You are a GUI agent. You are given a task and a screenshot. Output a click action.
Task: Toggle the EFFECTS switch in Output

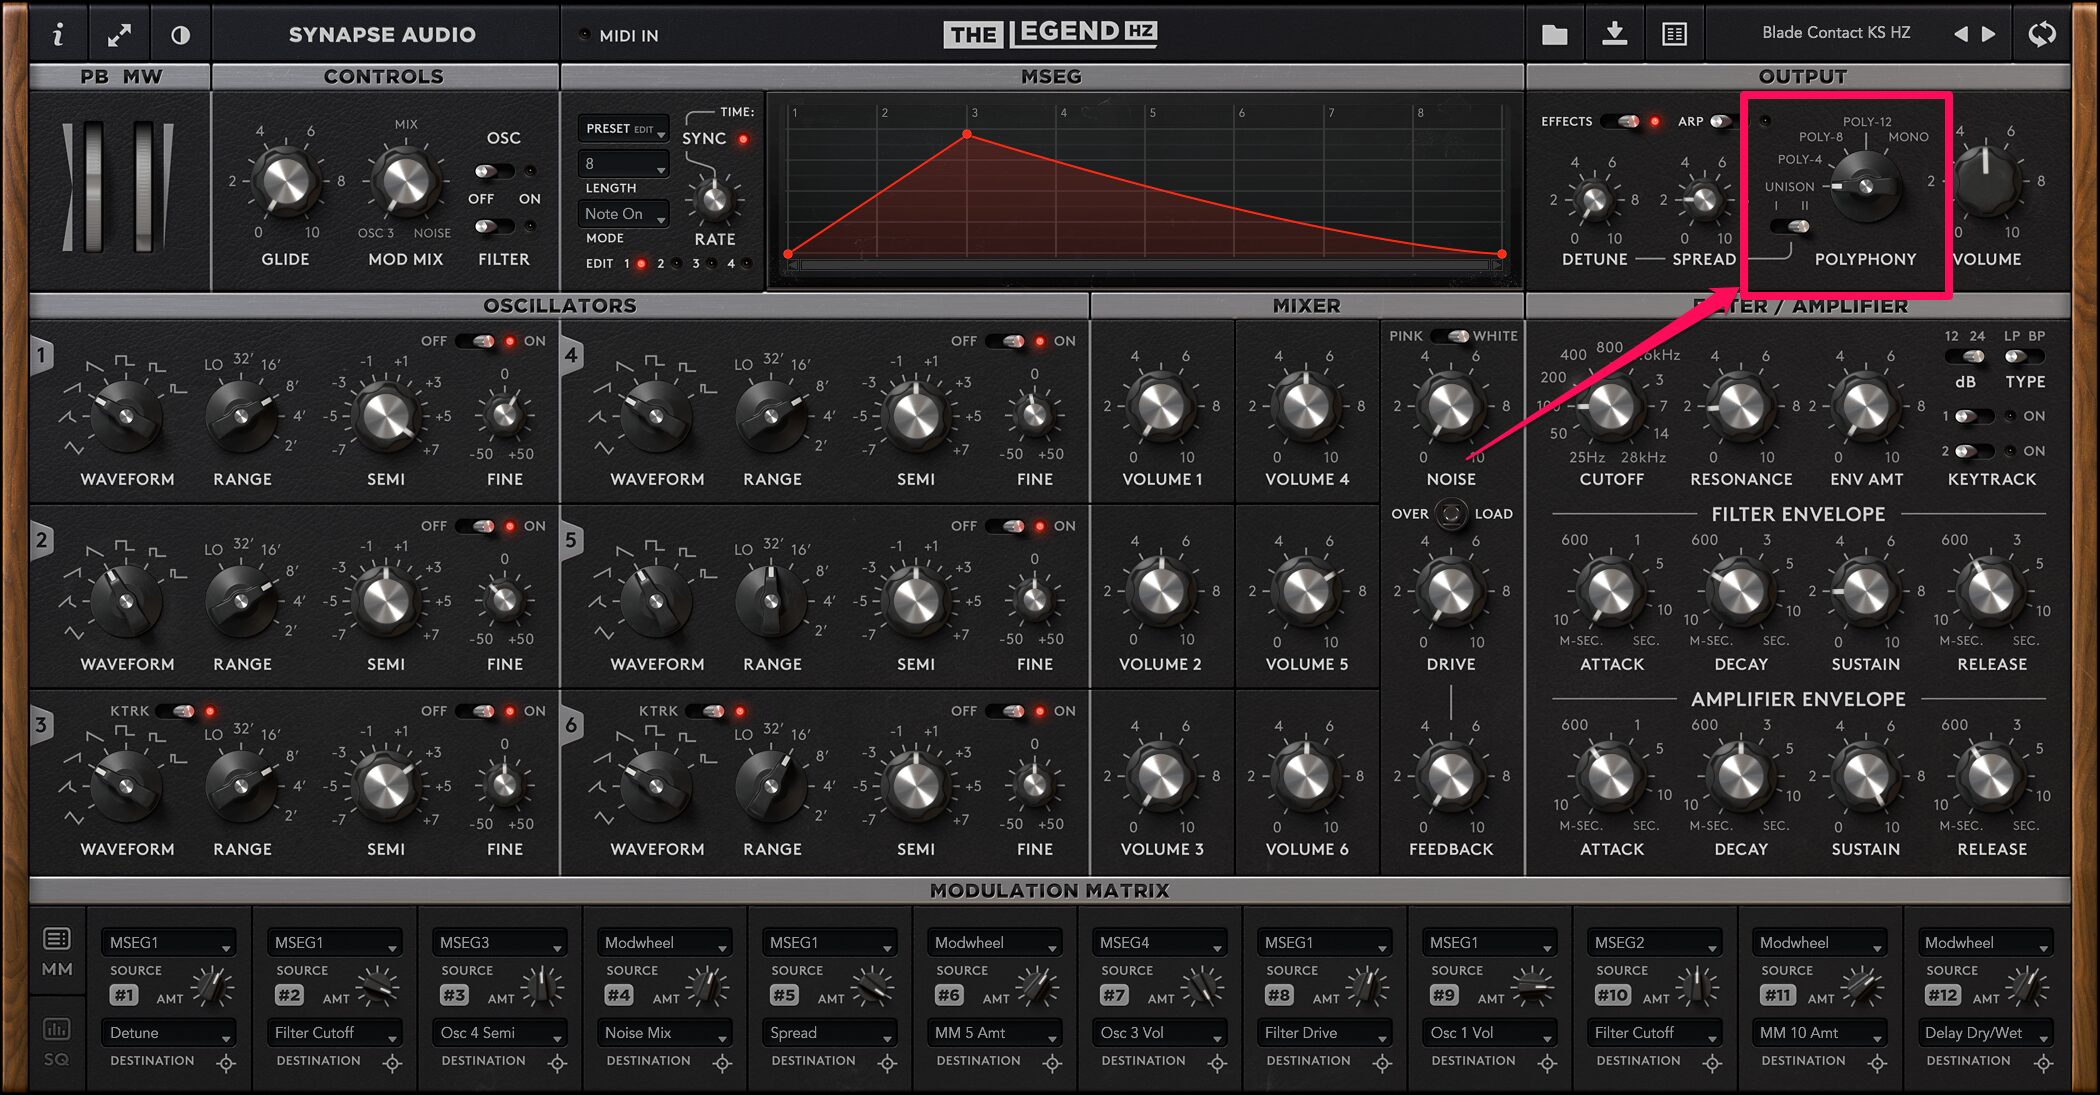pos(1621,121)
